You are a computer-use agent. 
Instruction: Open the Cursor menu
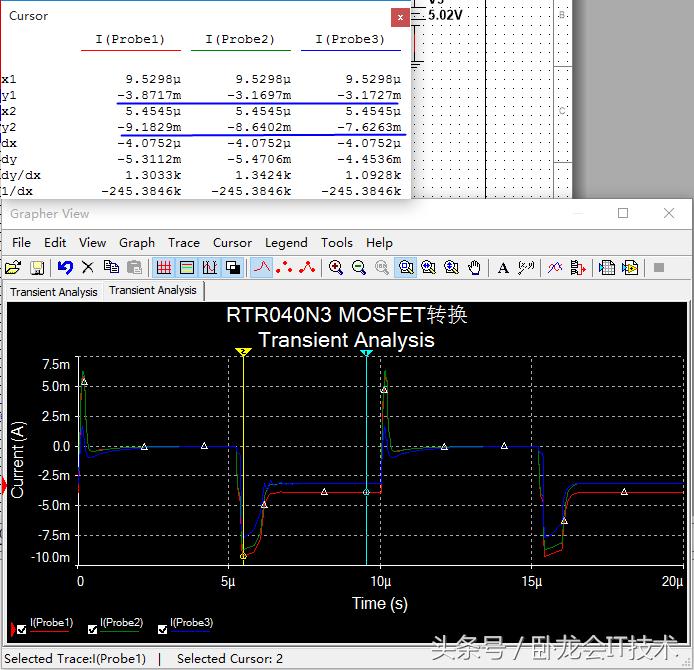232,242
